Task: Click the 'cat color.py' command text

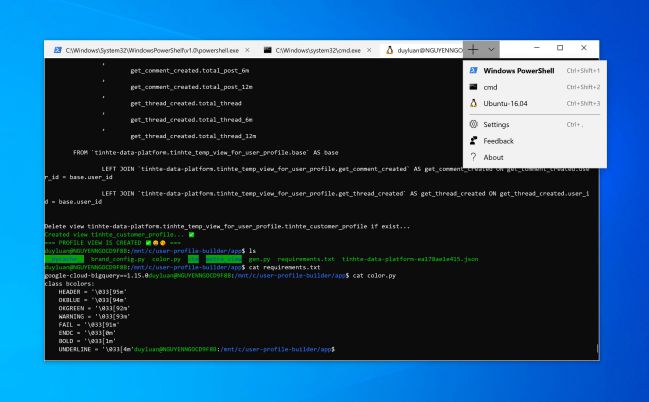Action: click(374, 276)
